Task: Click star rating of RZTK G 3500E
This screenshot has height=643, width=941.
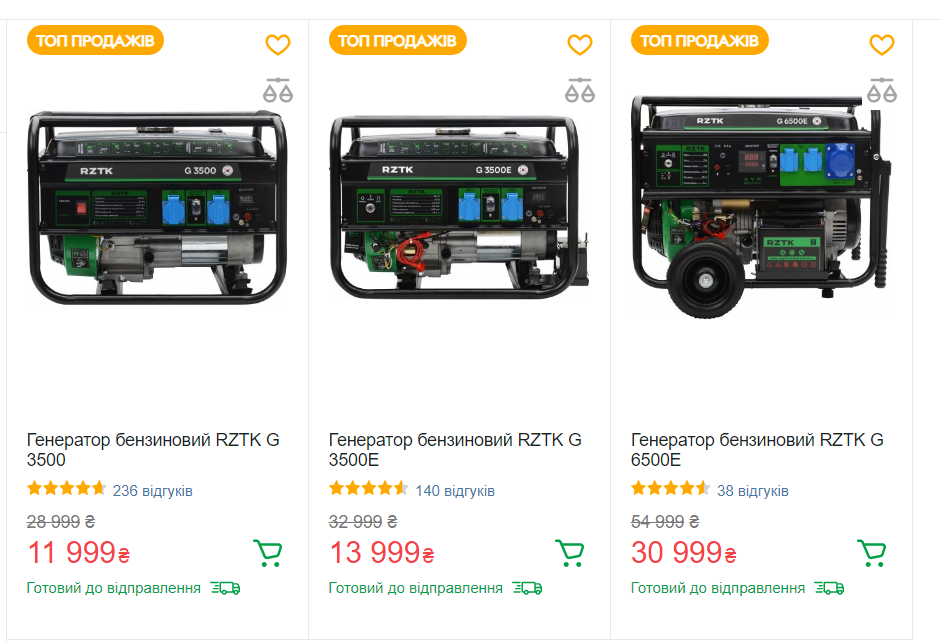Action: (x=368, y=488)
